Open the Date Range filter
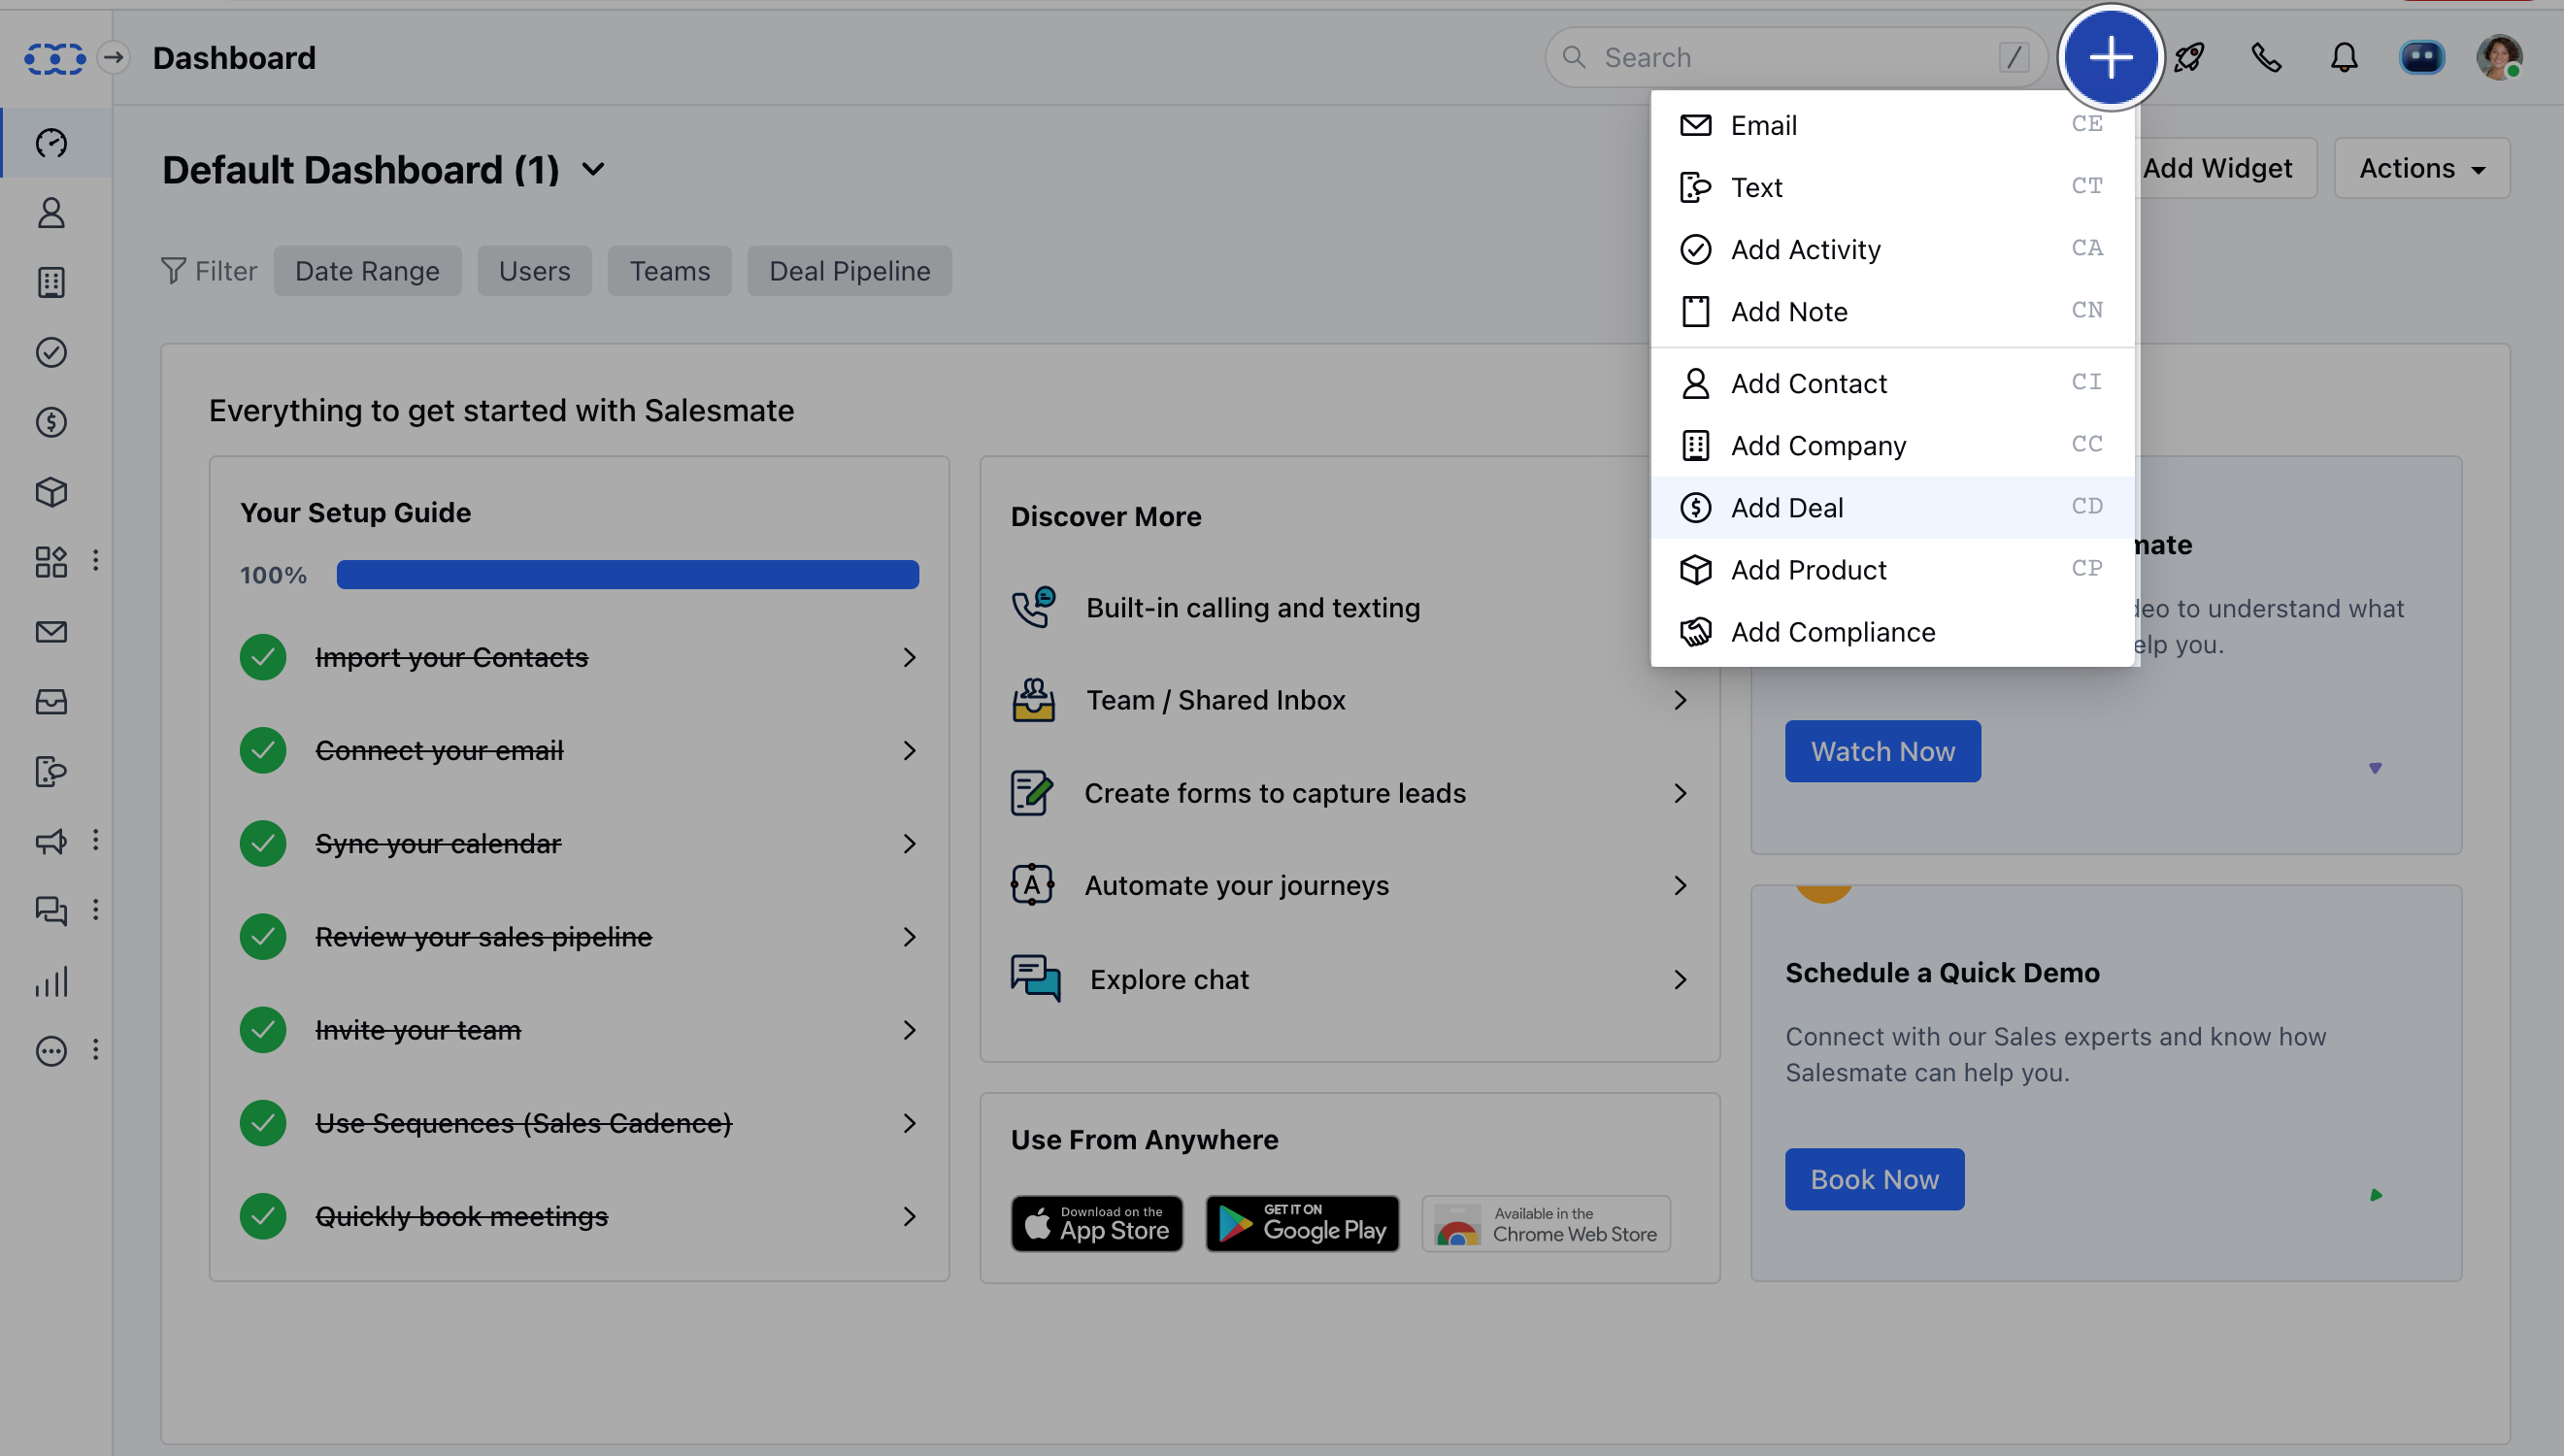The width and height of the screenshot is (2564, 1456). [367, 271]
